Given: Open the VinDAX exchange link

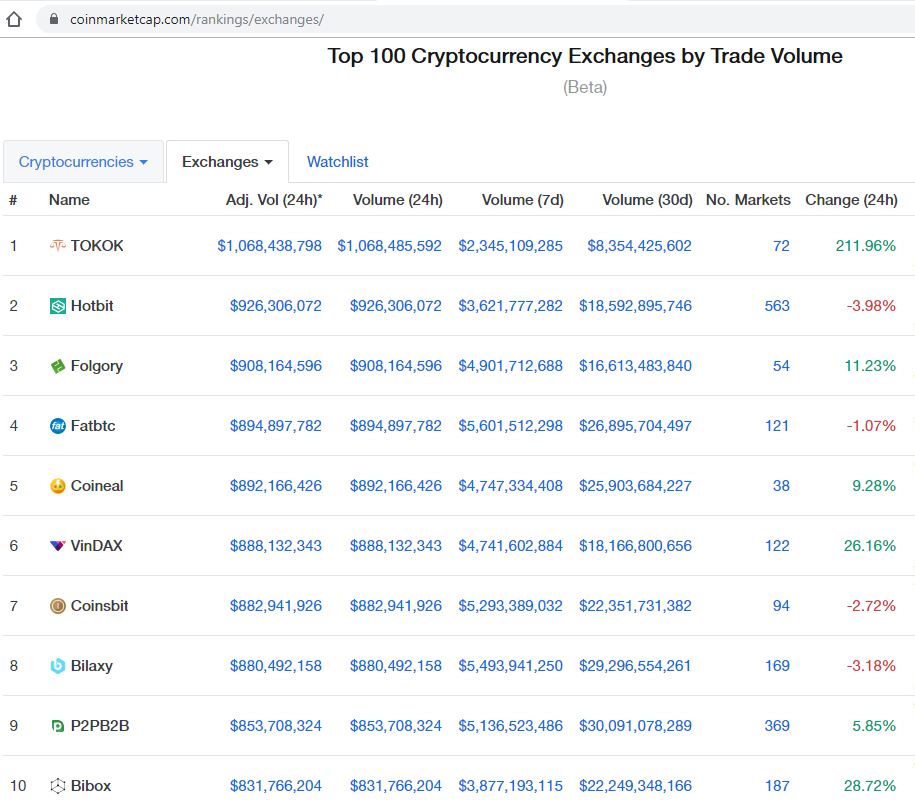Looking at the screenshot, I should (96, 546).
